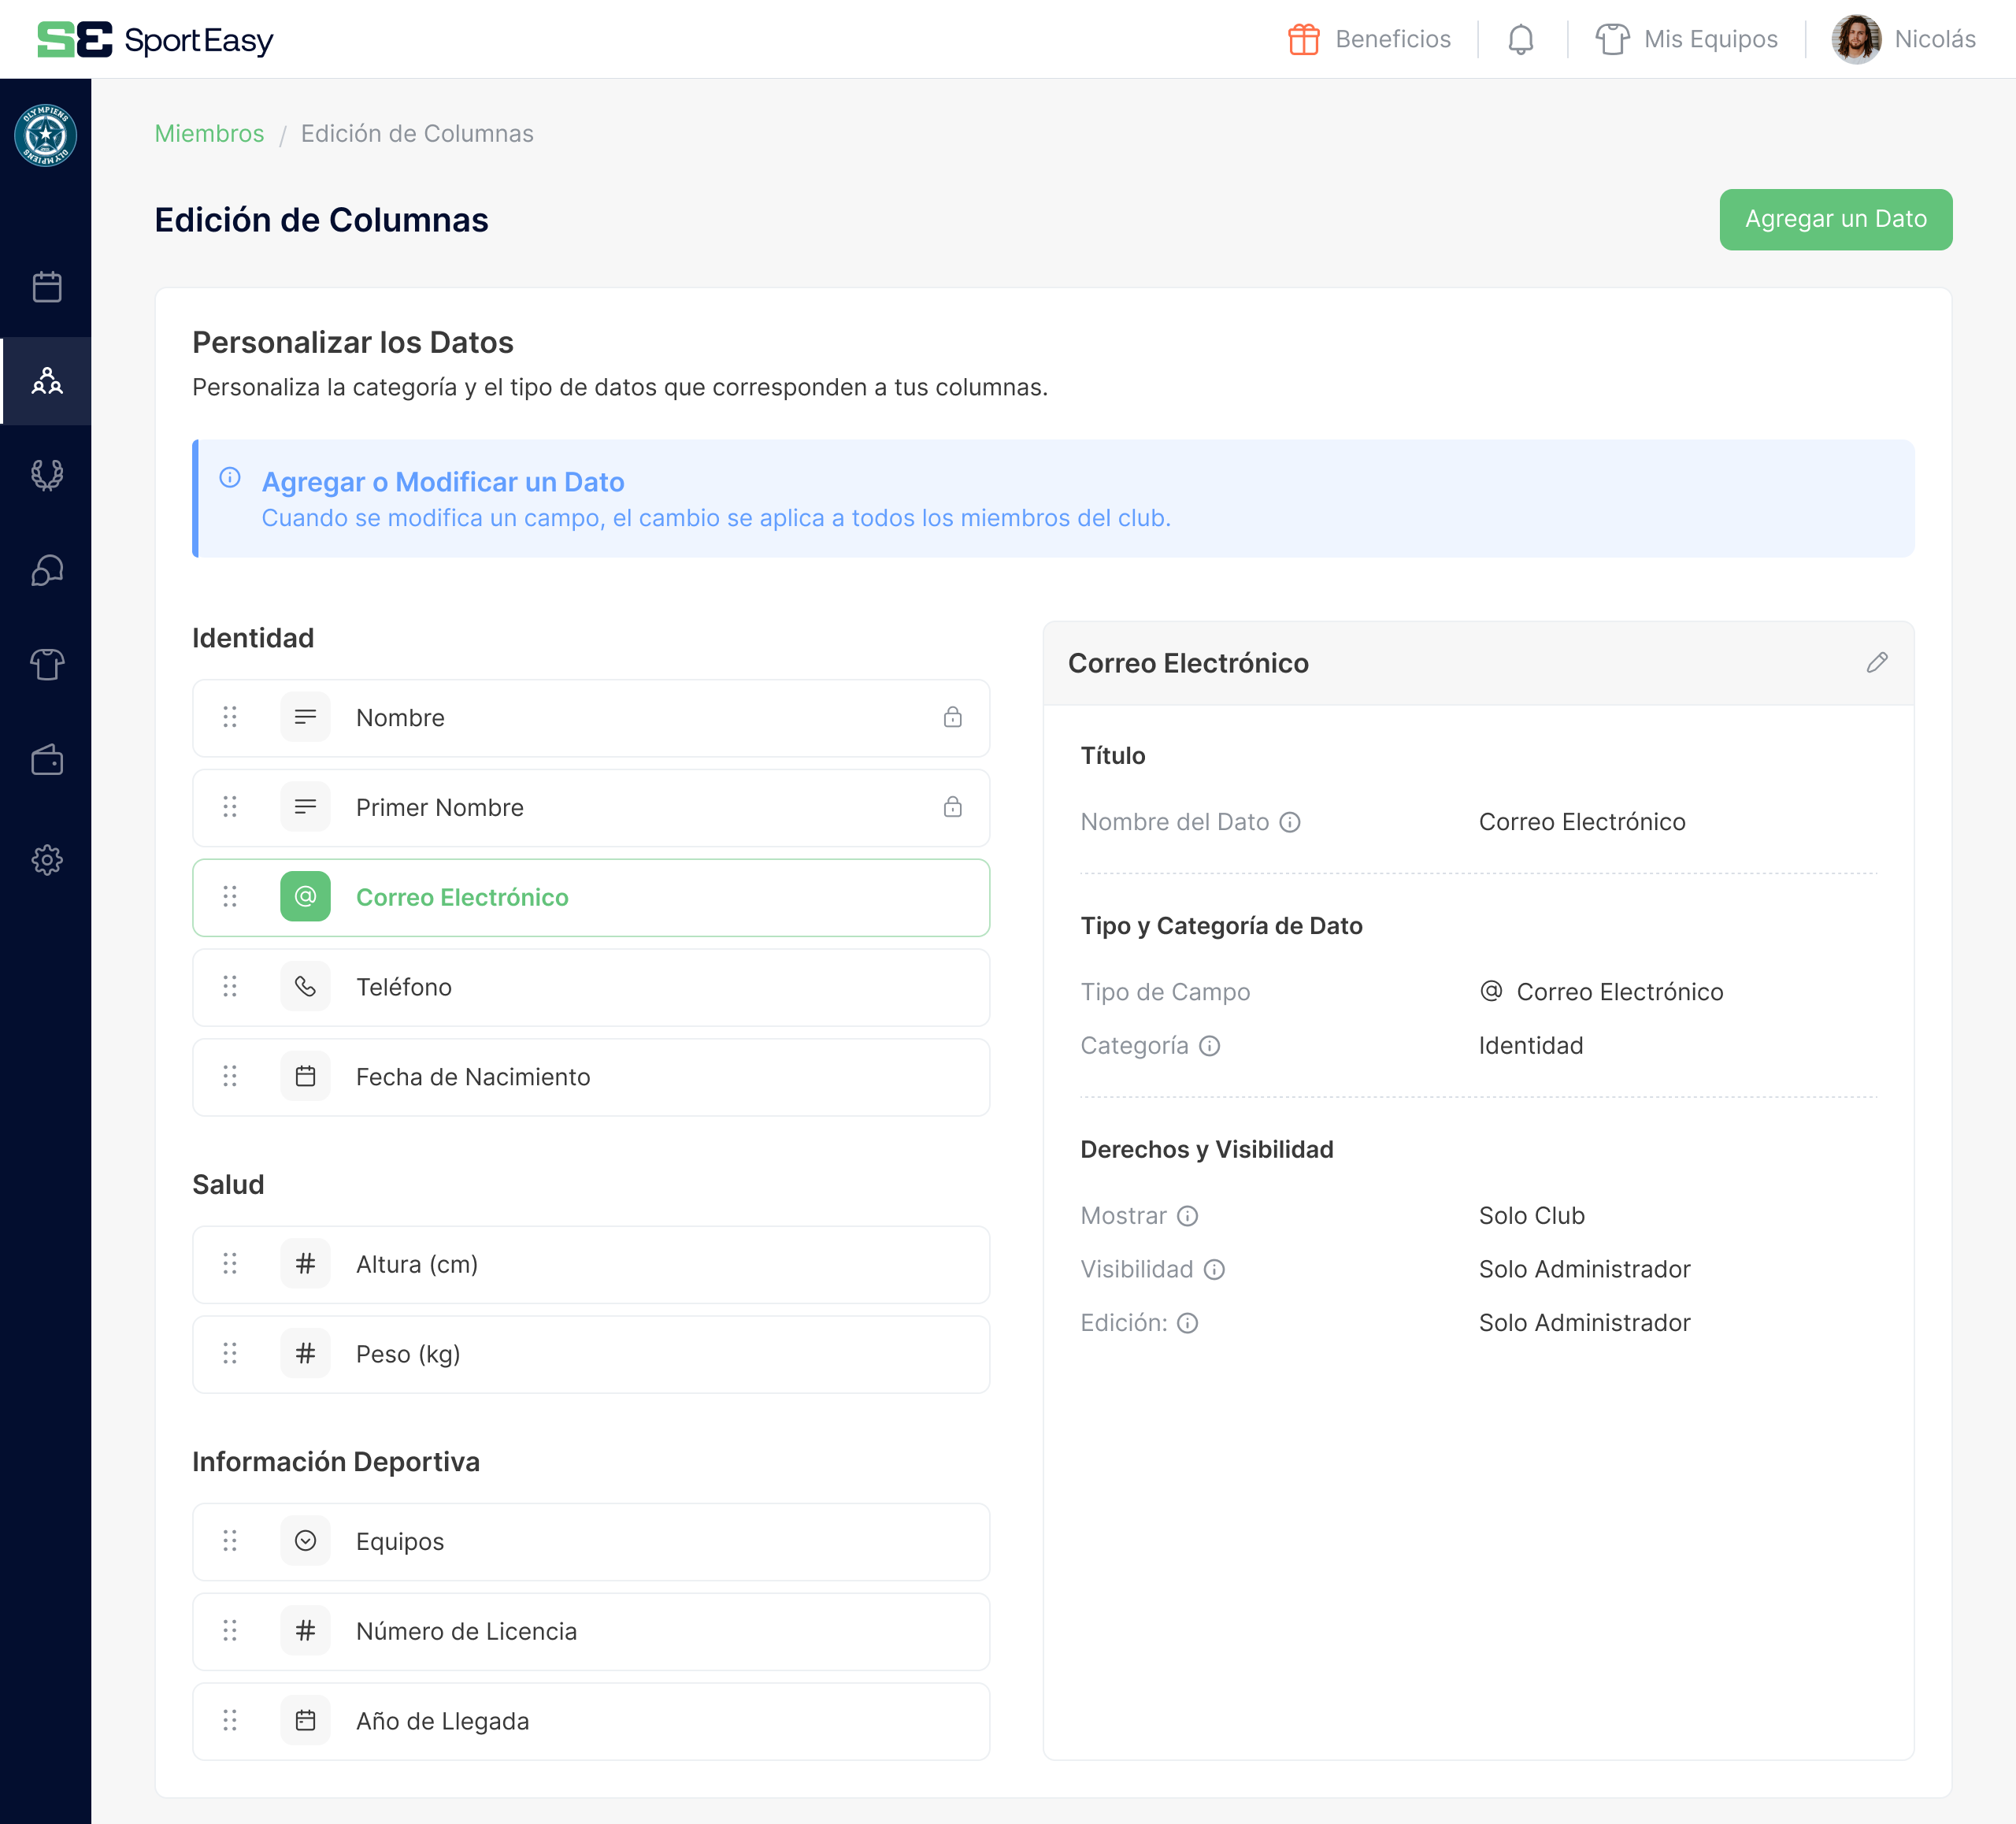Click the lock icon on Nombre row
This screenshot has width=2016, height=1824.
tap(952, 717)
